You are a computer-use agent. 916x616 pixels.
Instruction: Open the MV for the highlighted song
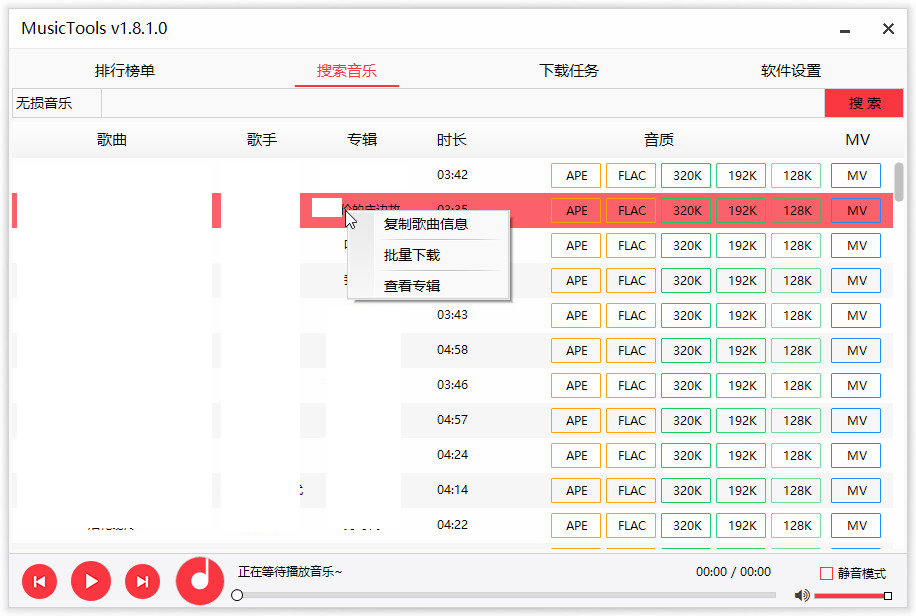(855, 210)
